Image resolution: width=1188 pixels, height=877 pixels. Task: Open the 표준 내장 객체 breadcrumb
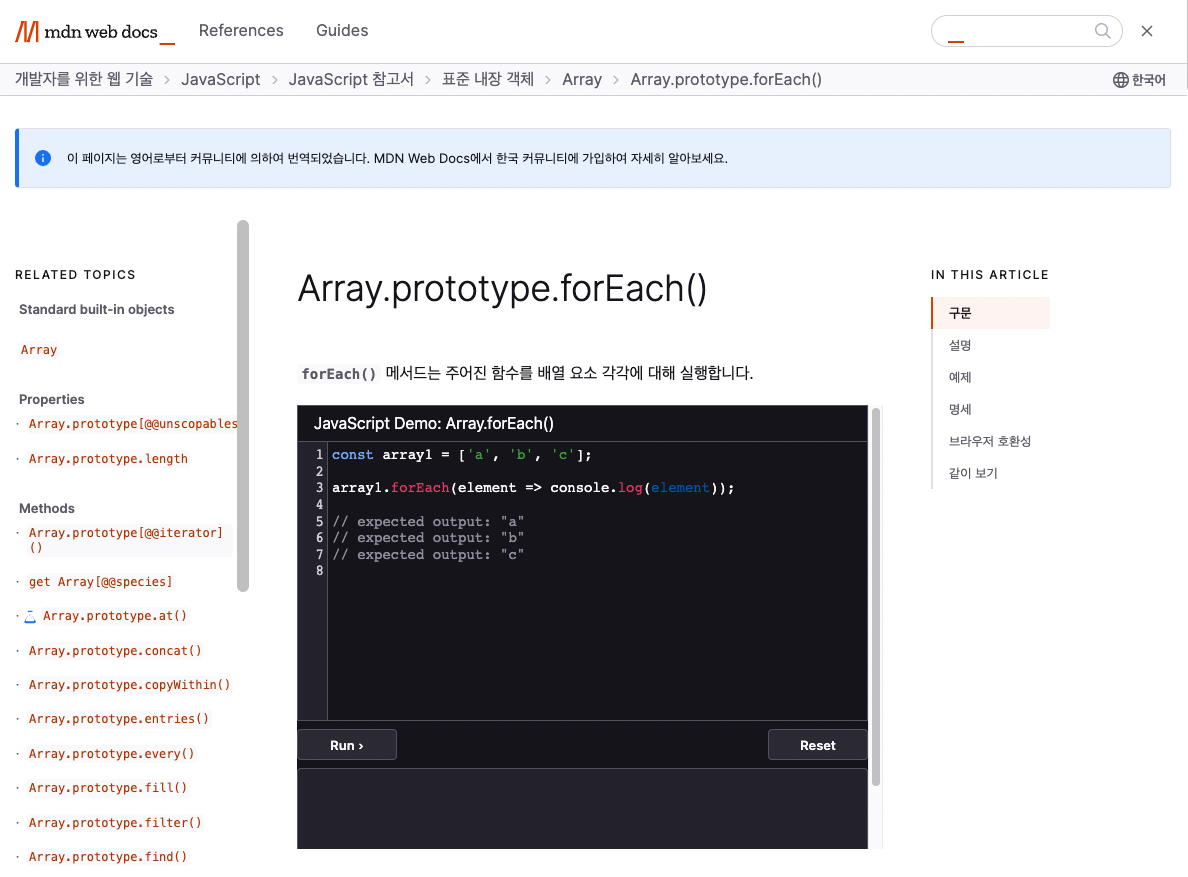(488, 80)
